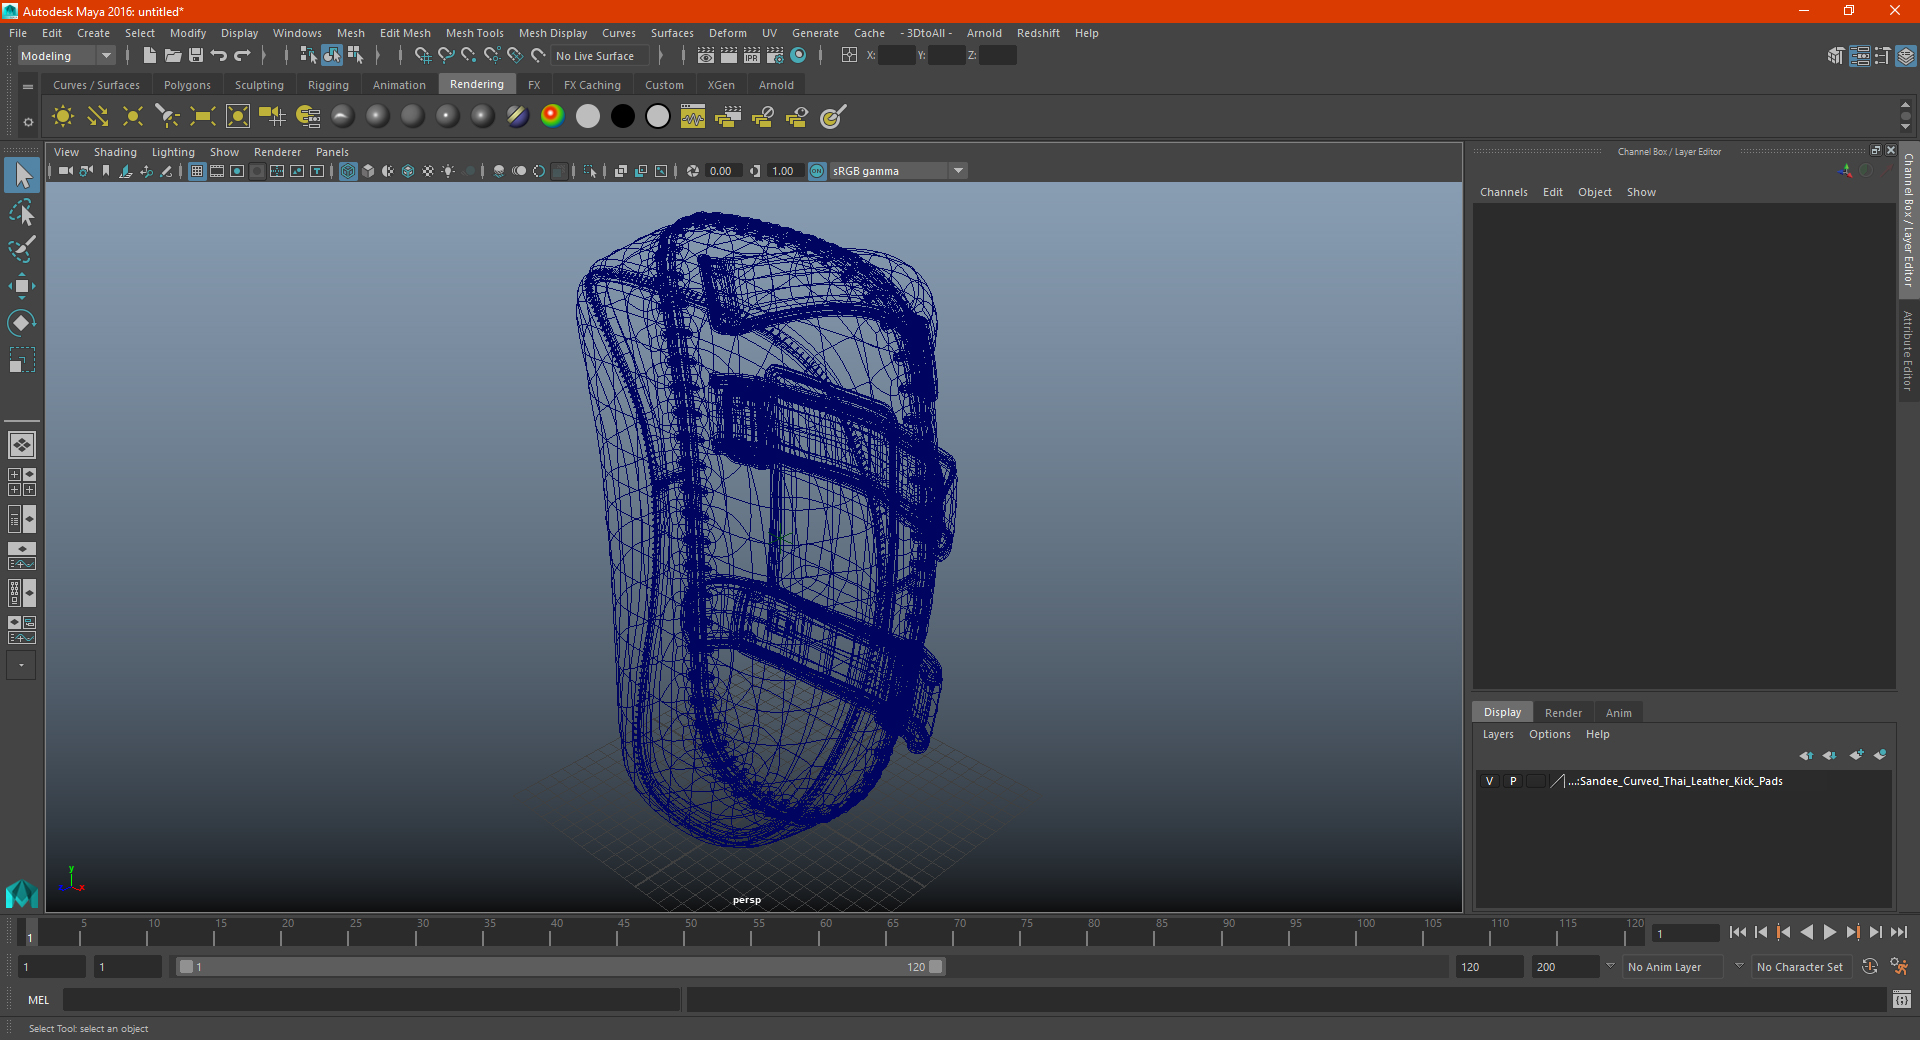This screenshot has height=1040, width=1920.
Task: Go to end of playback range
Action: coord(1898,932)
